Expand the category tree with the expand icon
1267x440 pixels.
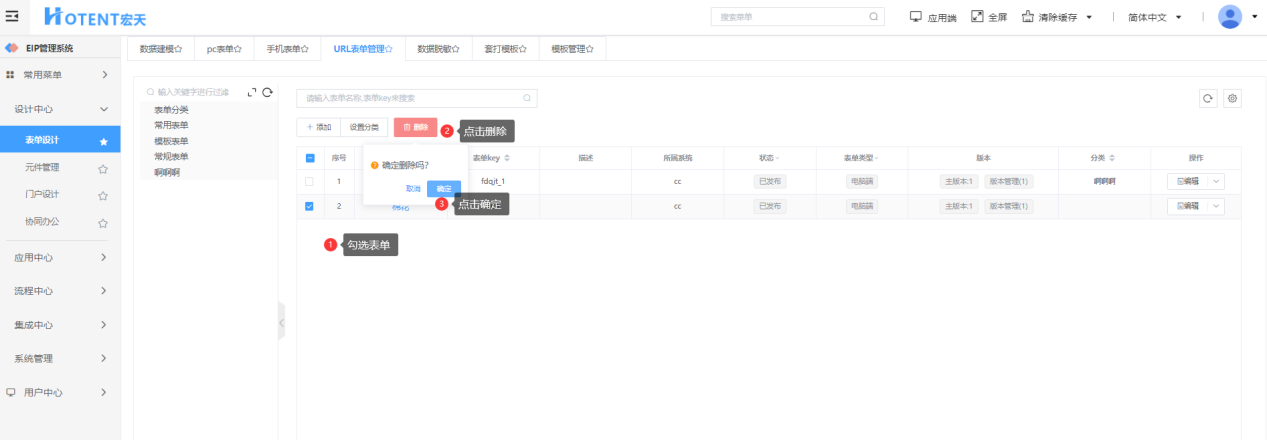[252, 92]
